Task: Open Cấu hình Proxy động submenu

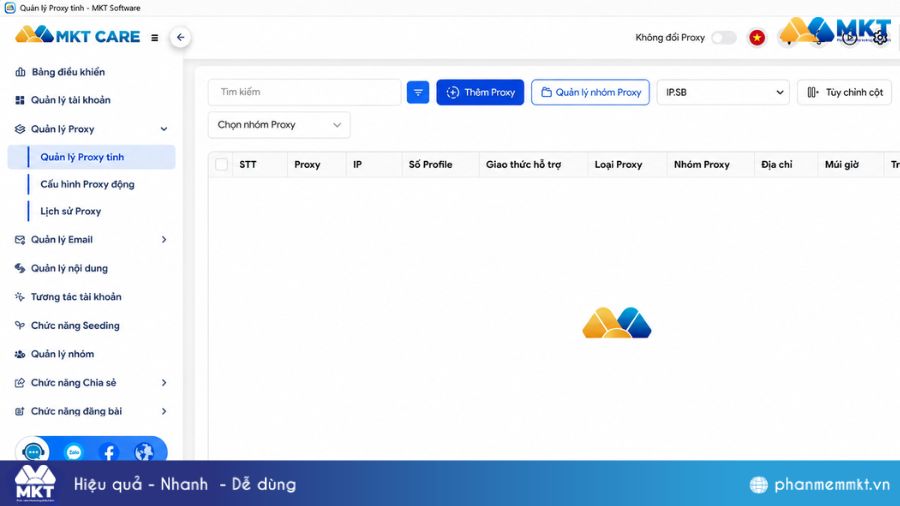Action: point(87,184)
